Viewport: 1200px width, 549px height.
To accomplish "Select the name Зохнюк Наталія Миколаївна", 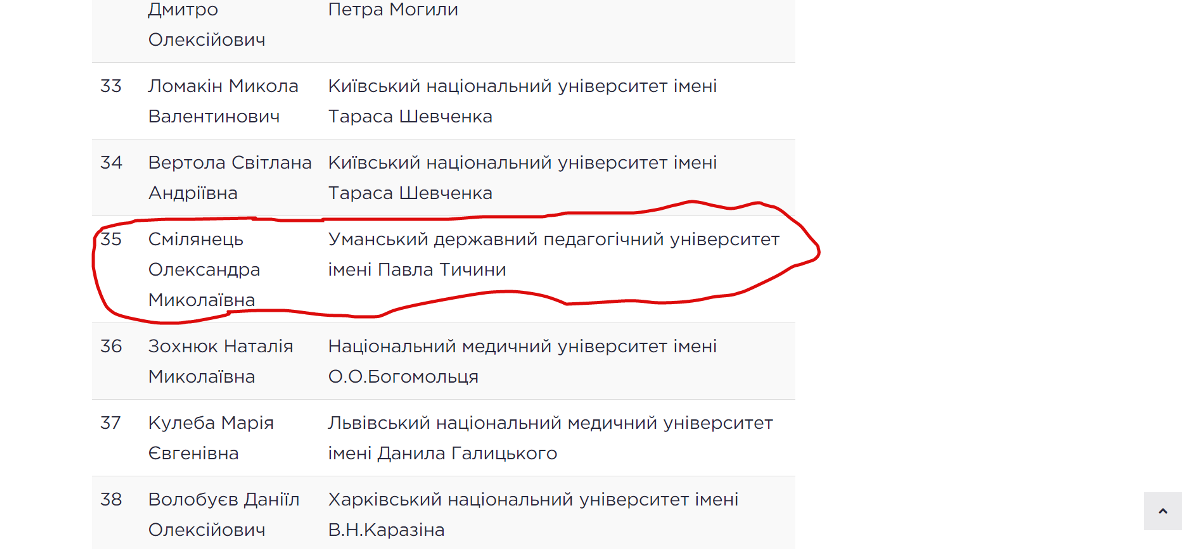I will tap(220, 361).
